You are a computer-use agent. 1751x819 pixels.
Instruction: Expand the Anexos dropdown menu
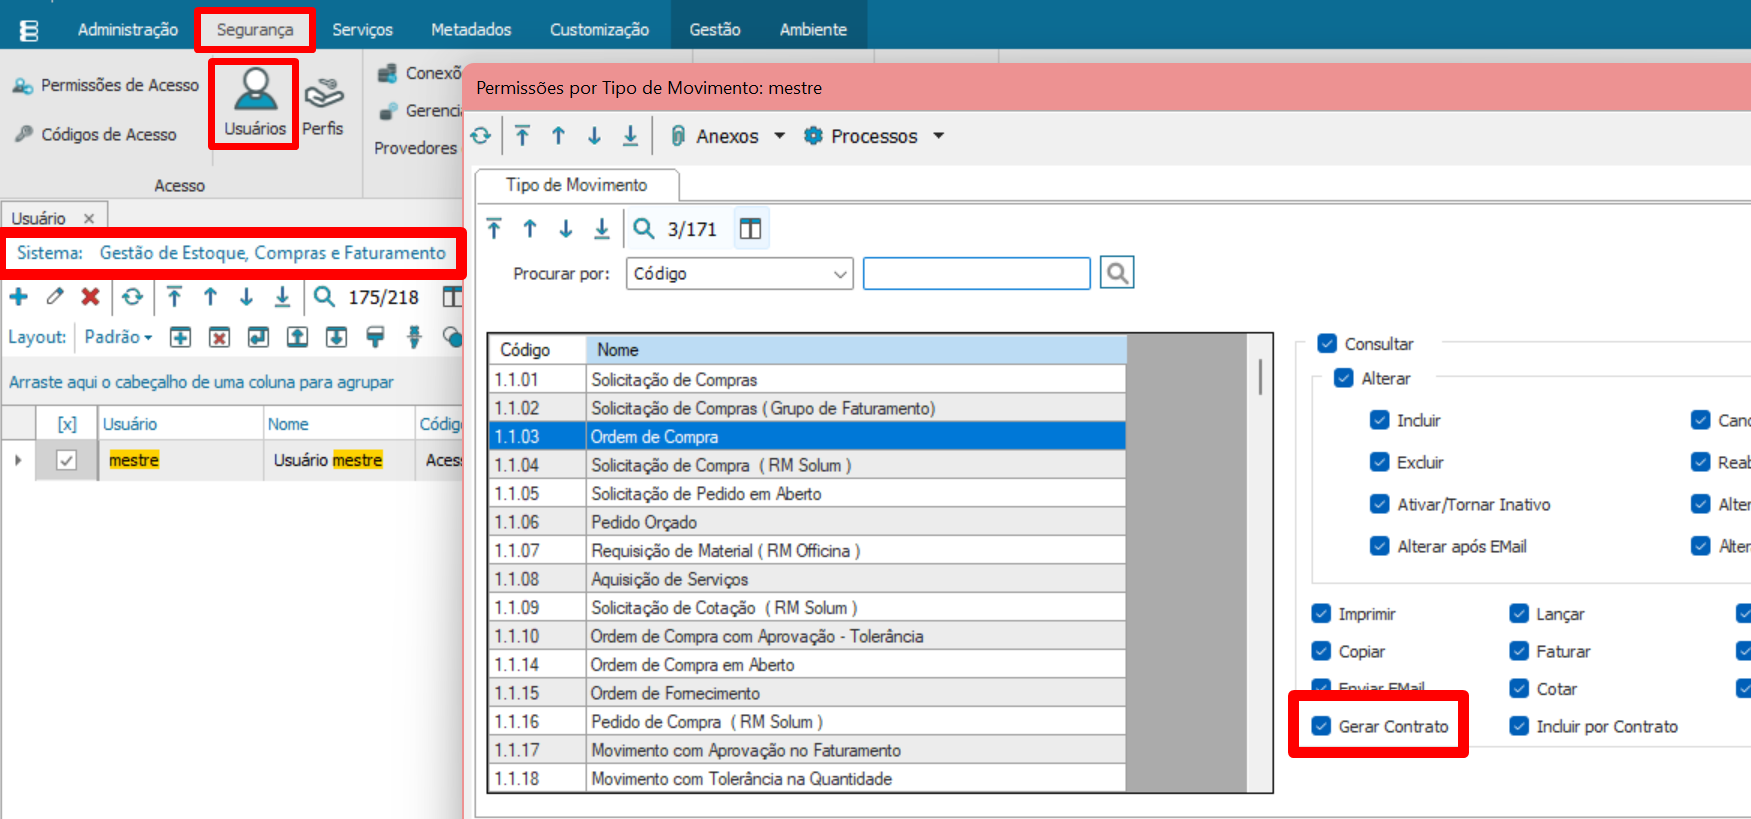(x=780, y=136)
